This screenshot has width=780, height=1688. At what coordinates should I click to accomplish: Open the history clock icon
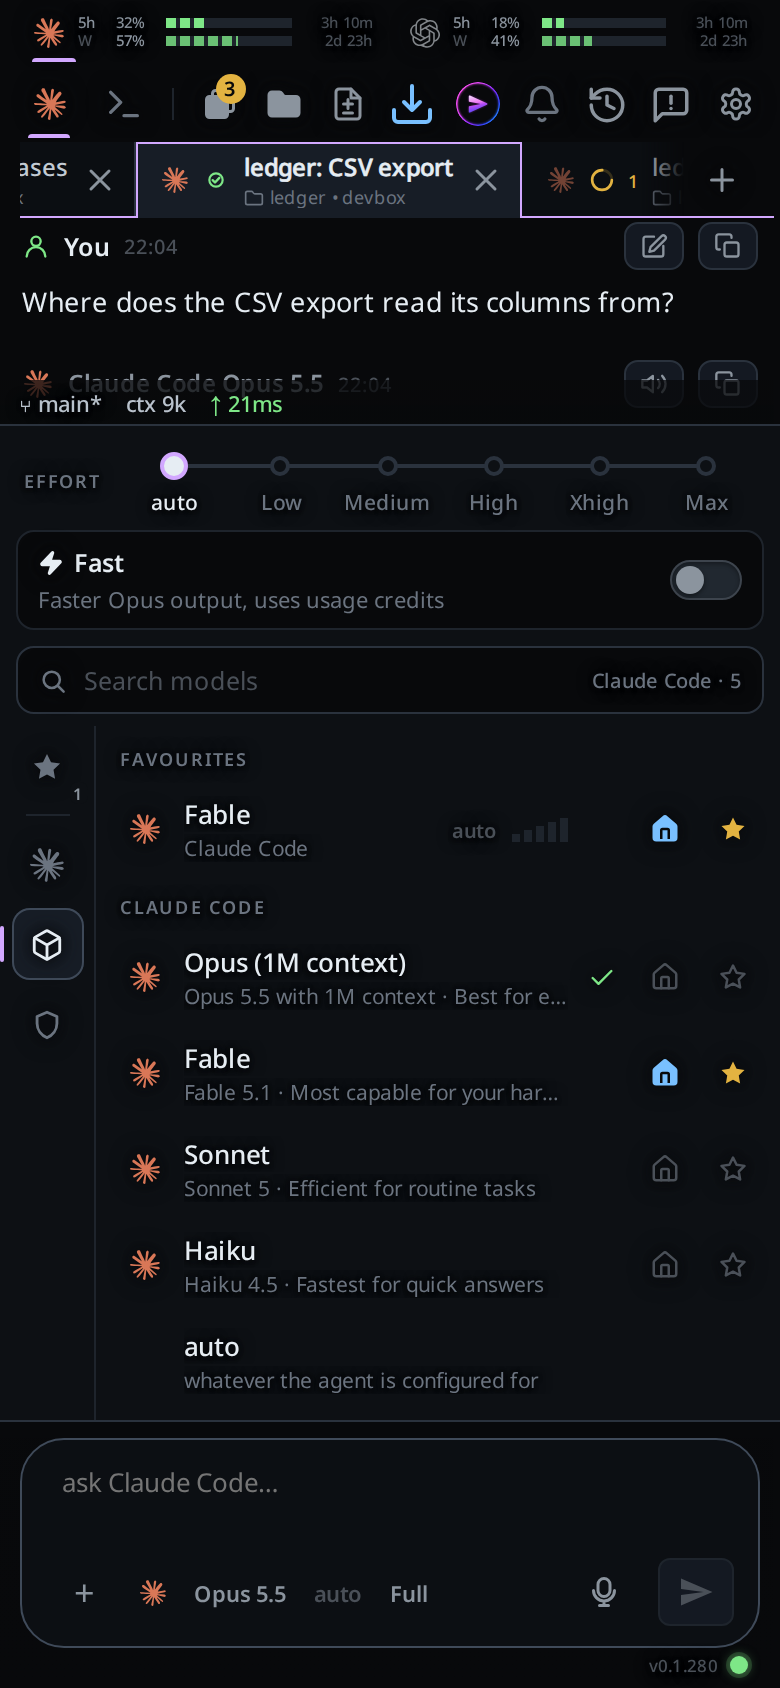click(x=606, y=104)
